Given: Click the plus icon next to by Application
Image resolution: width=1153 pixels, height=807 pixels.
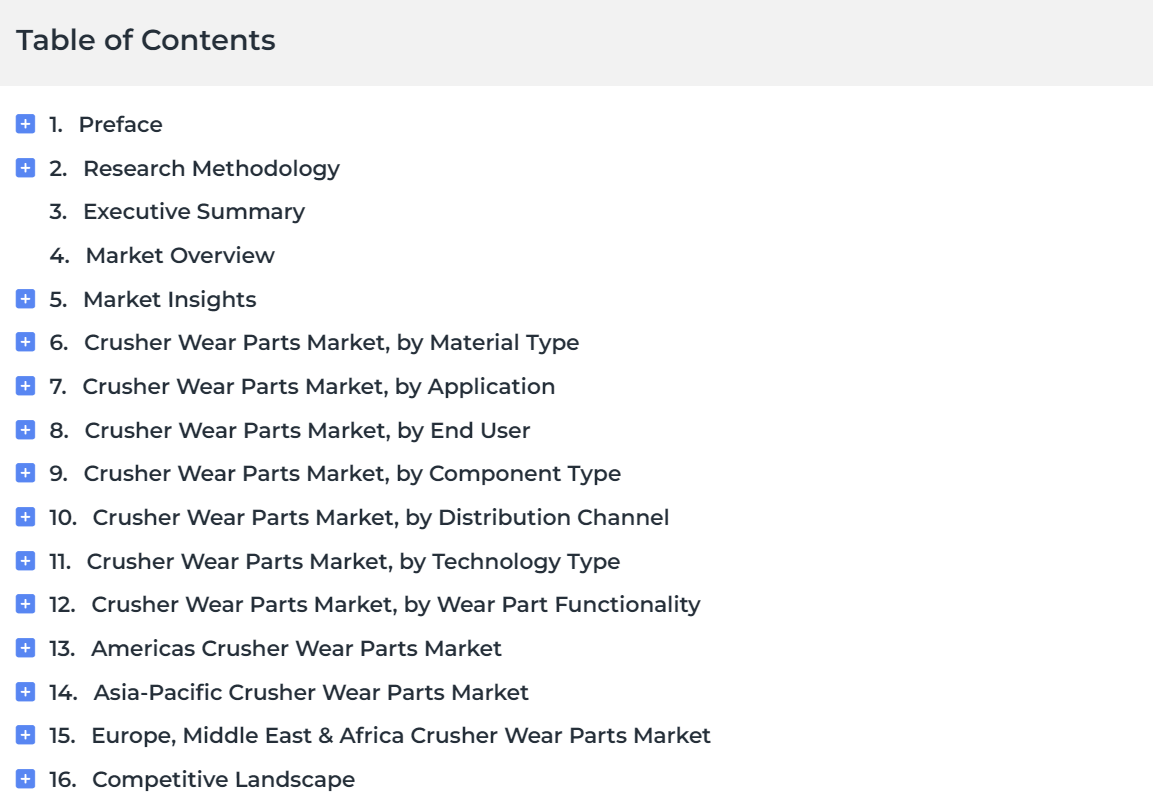Looking at the screenshot, I should click(26, 385).
